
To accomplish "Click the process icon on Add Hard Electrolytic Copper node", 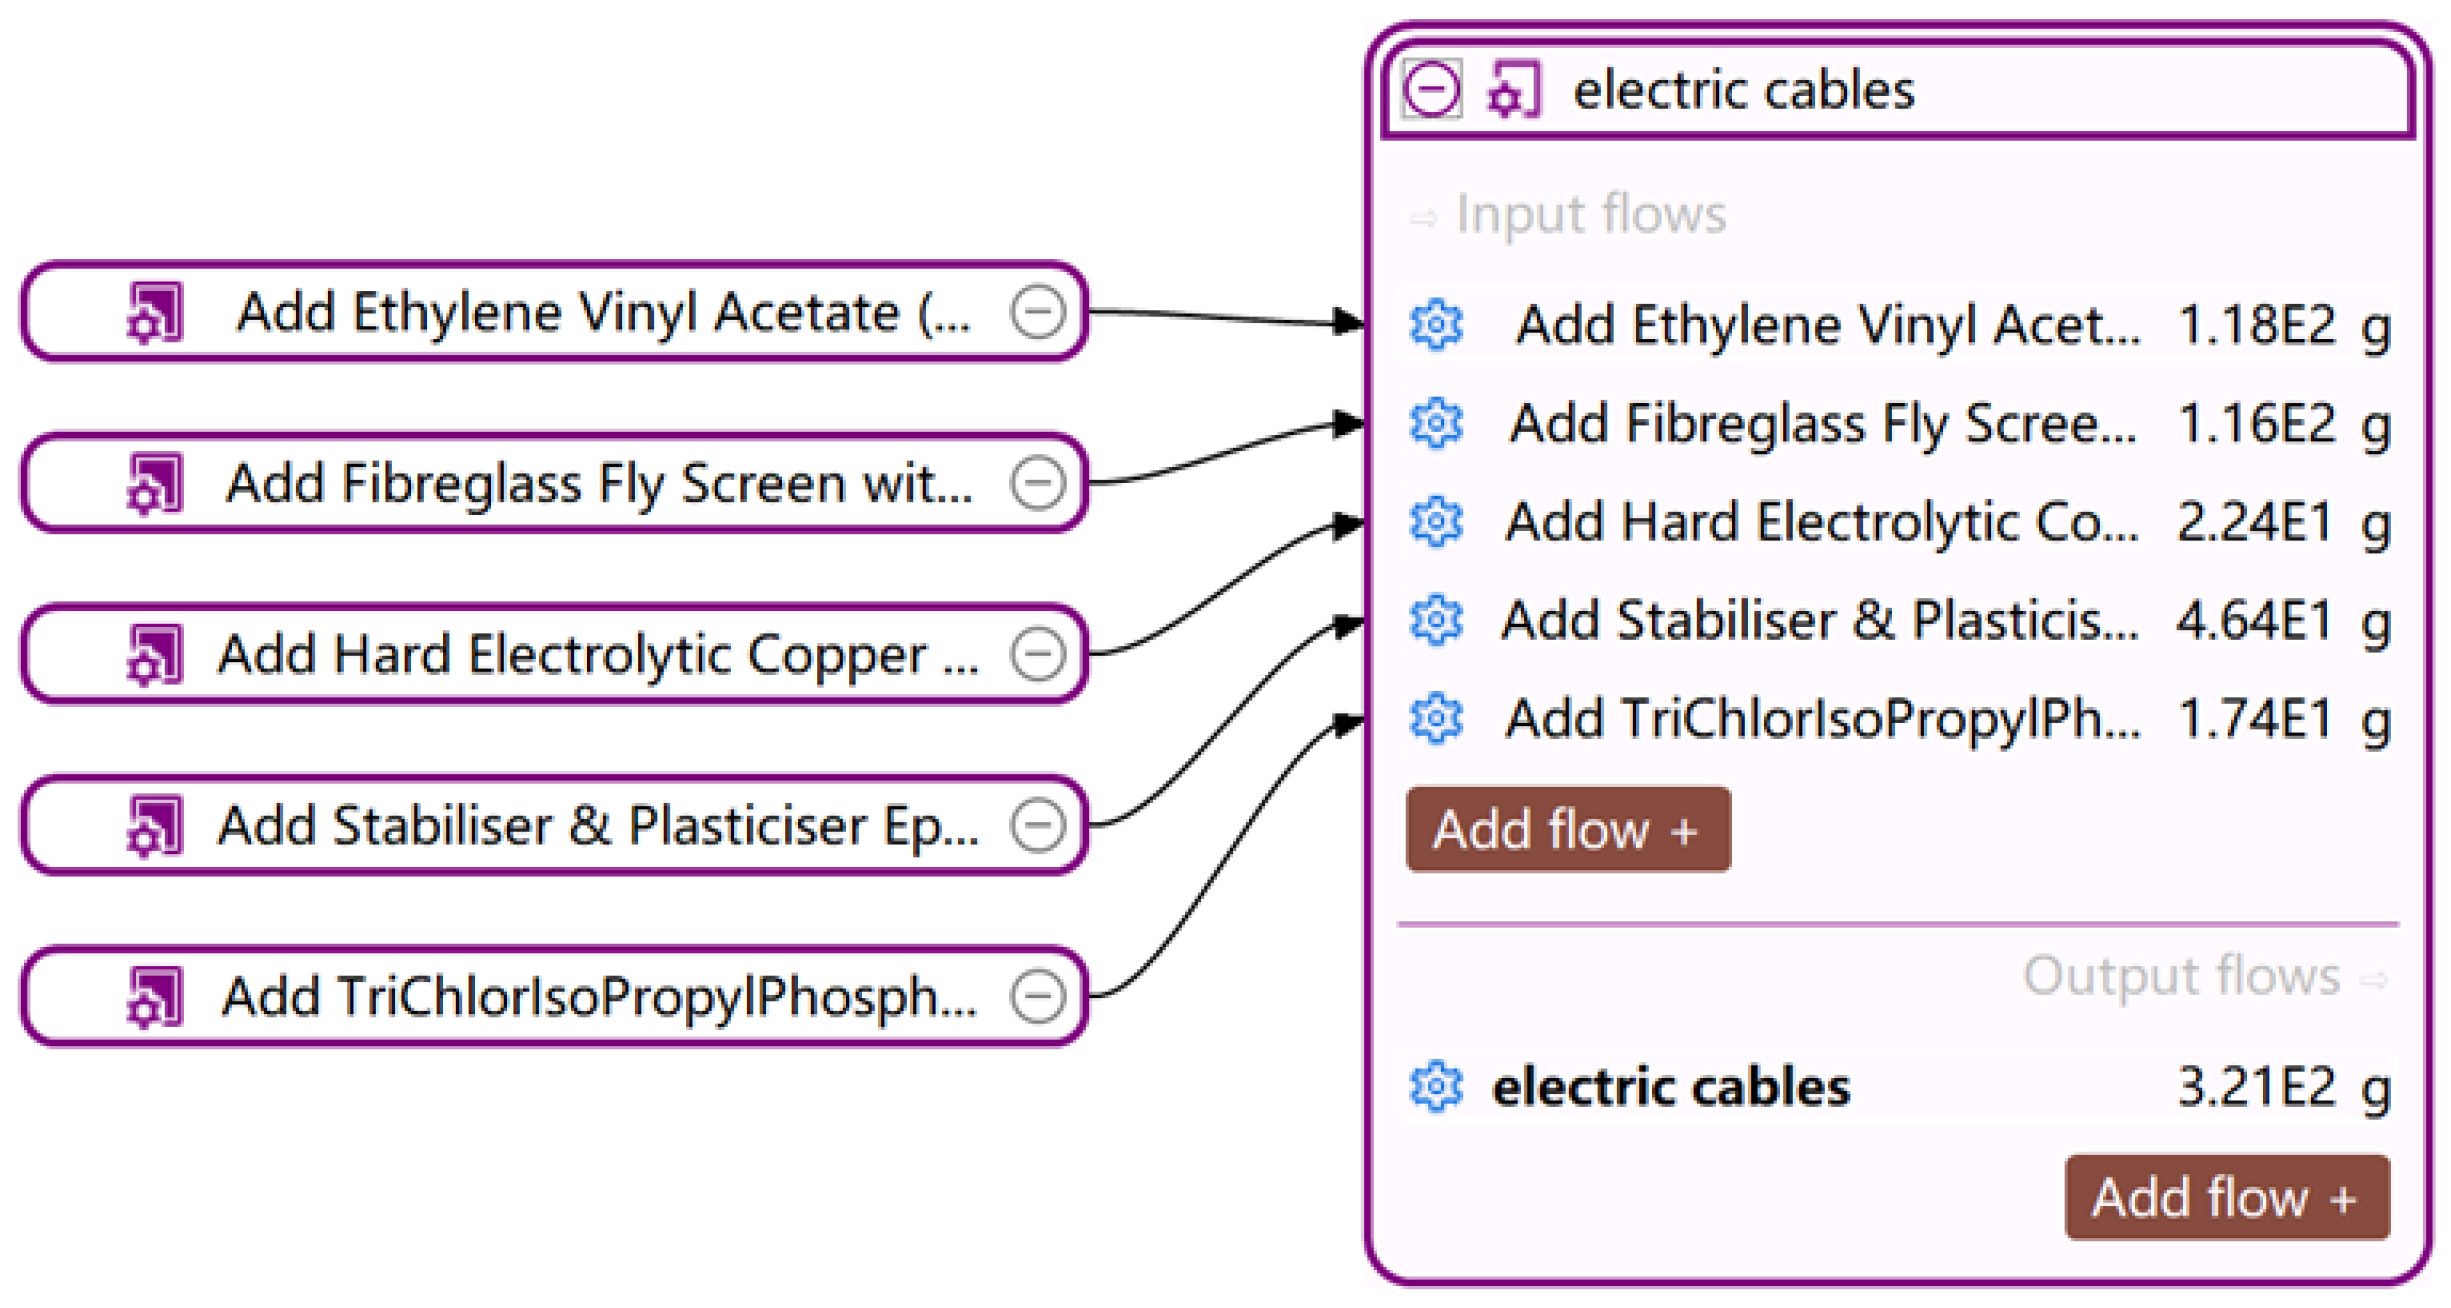I will pyautogui.click(x=155, y=655).
